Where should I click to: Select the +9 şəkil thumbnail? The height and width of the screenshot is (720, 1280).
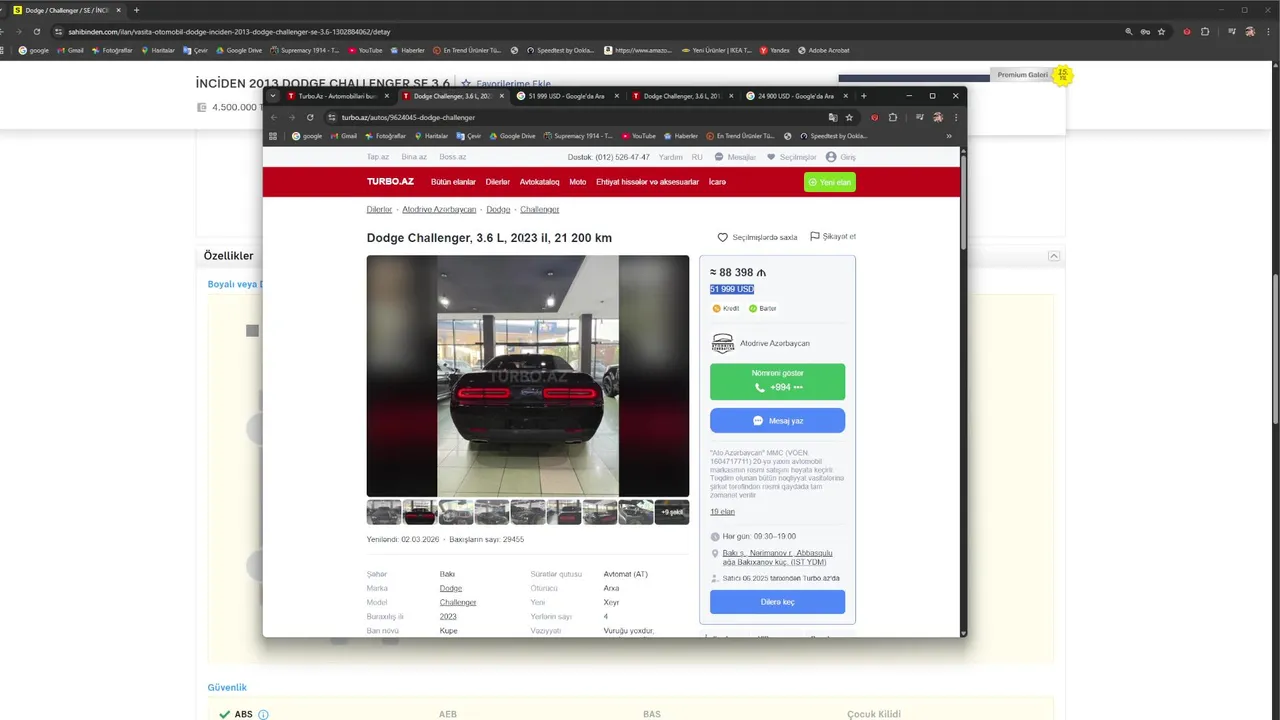pos(672,512)
